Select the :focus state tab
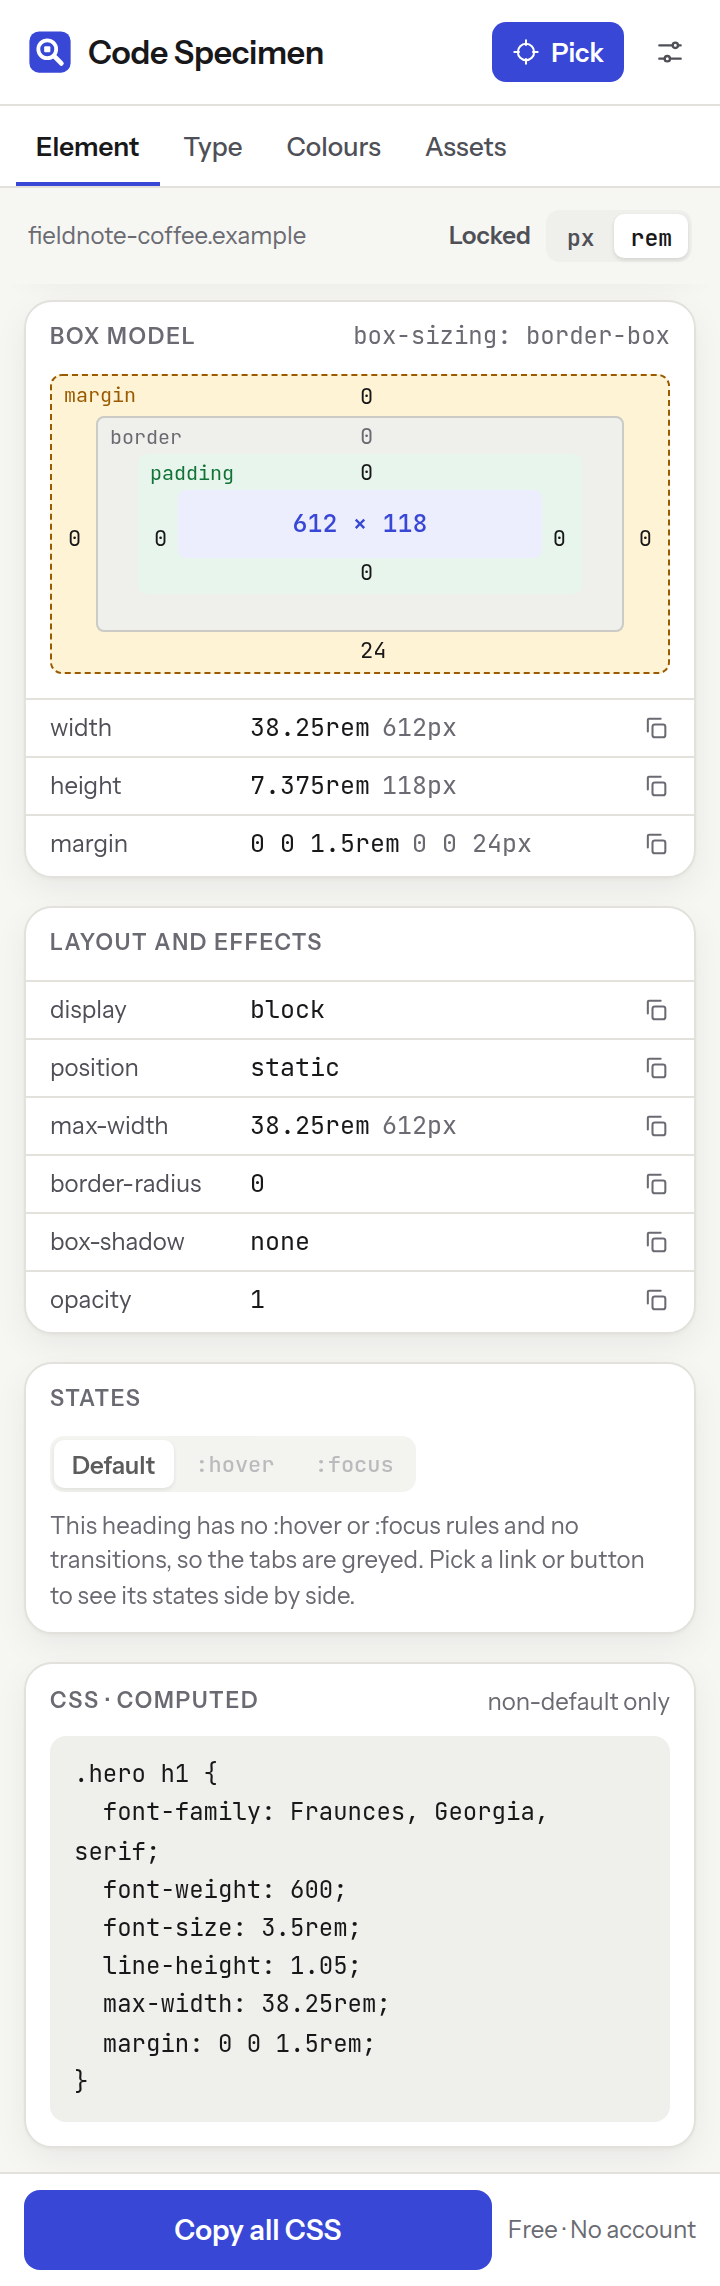 [354, 1465]
